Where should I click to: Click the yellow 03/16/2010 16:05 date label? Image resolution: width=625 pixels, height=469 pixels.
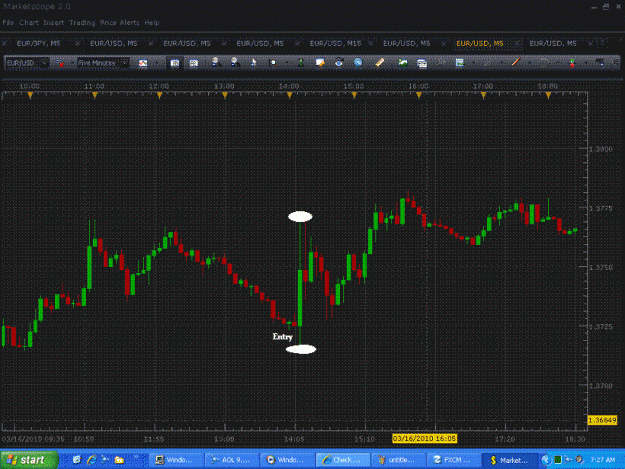point(425,438)
